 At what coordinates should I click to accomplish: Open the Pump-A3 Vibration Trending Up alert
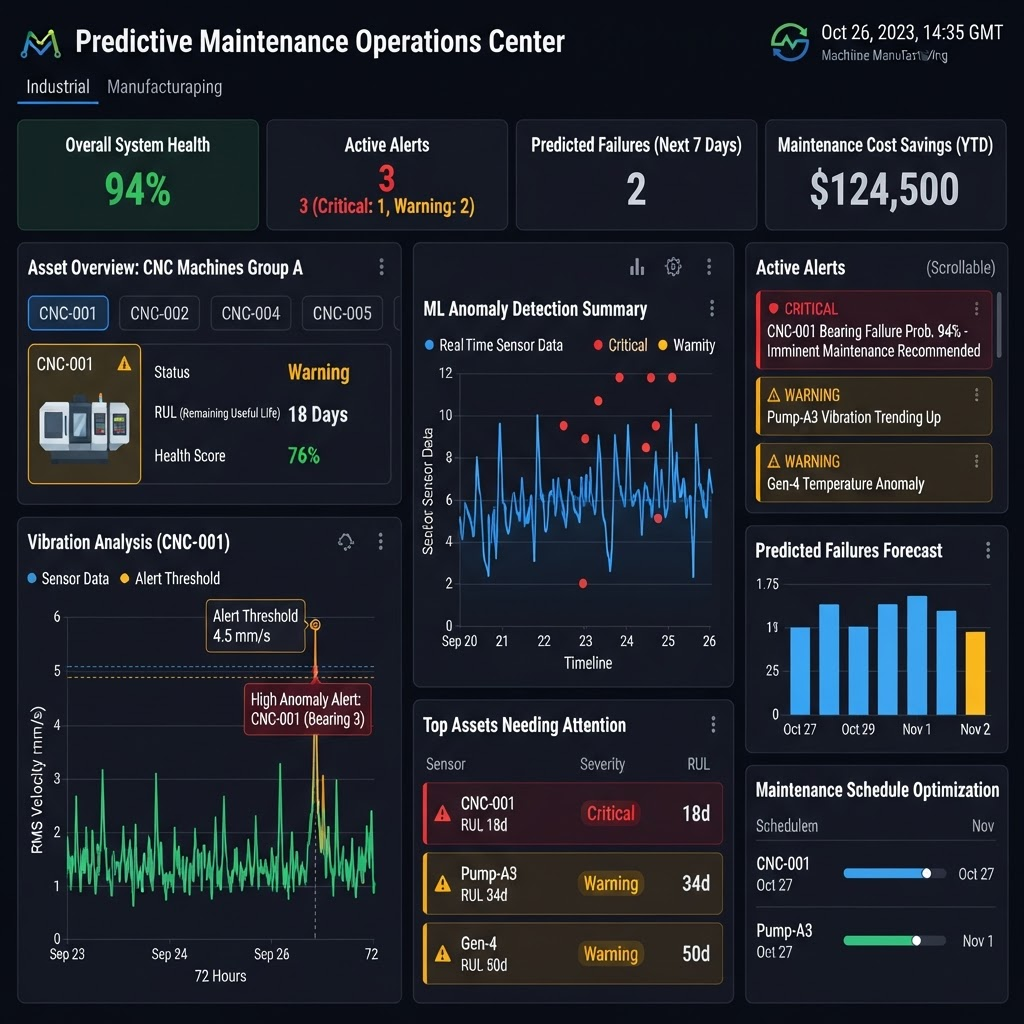(x=874, y=406)
